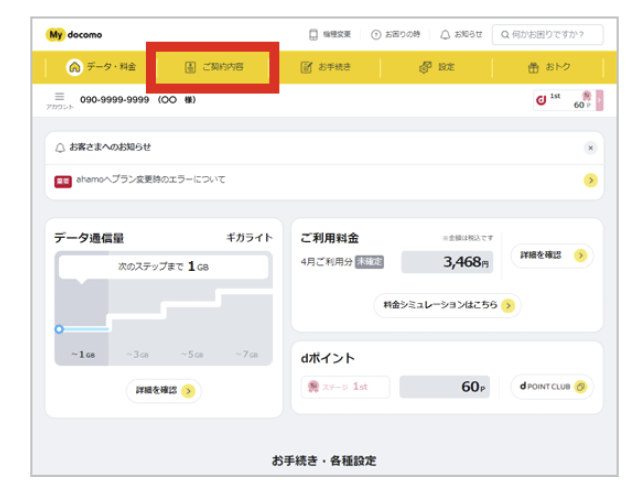Image resolution: width=641 pixels, height=487 pixels.
Task: Click the My docomo logo
Action: tap(74, 35)
